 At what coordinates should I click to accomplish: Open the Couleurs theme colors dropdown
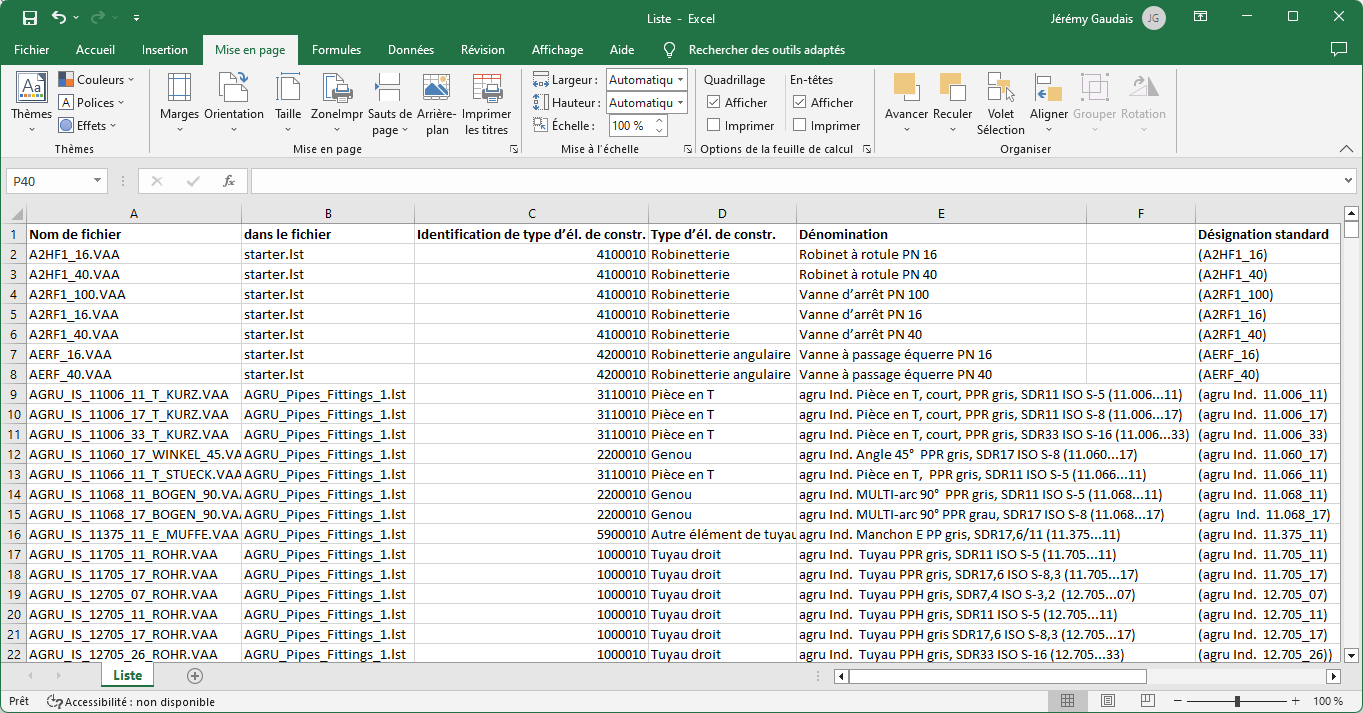95,79
